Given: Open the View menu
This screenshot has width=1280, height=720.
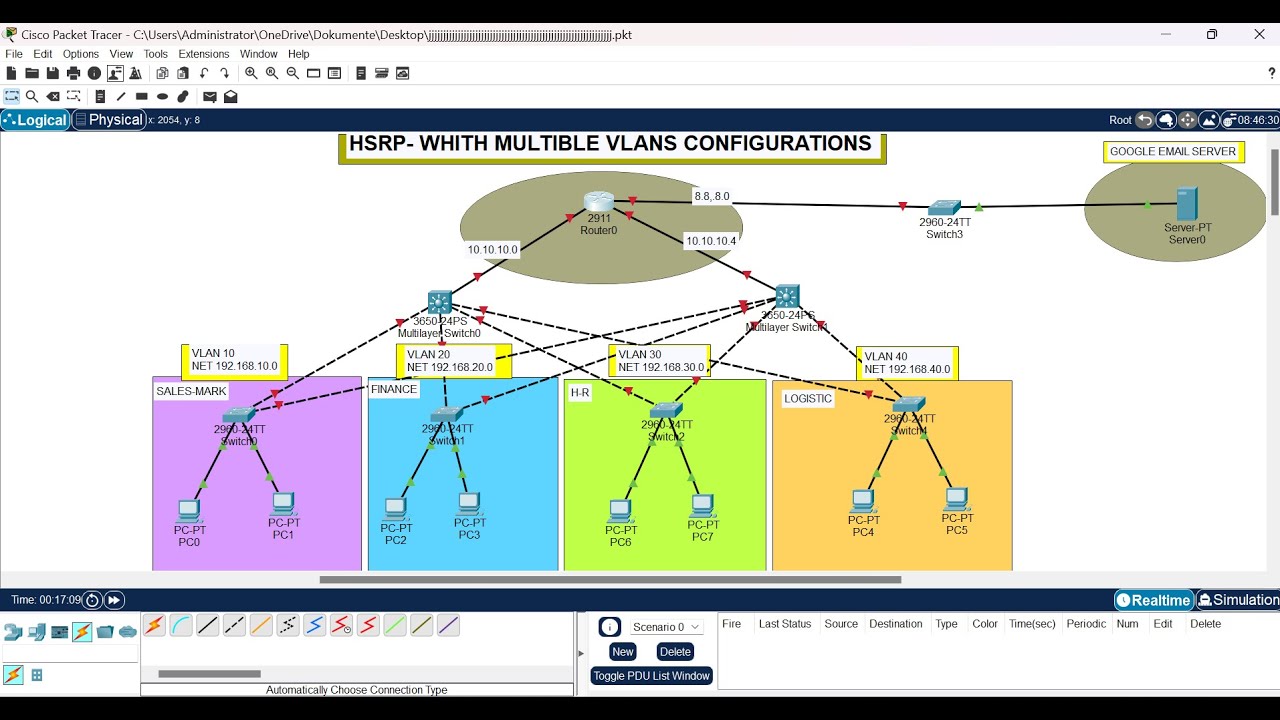Looking at the screenshot, I should click(x=121, y=54).
